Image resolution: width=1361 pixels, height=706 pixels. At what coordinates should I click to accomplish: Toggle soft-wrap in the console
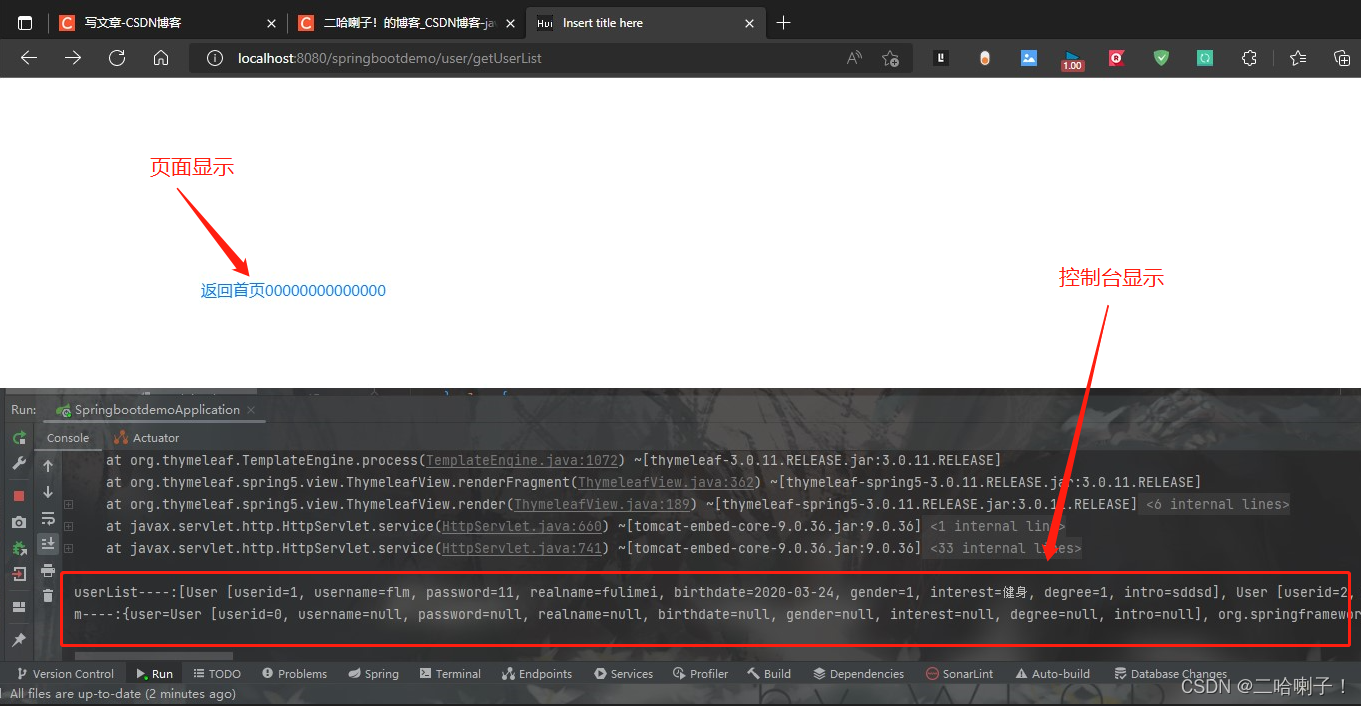point(48,518)
